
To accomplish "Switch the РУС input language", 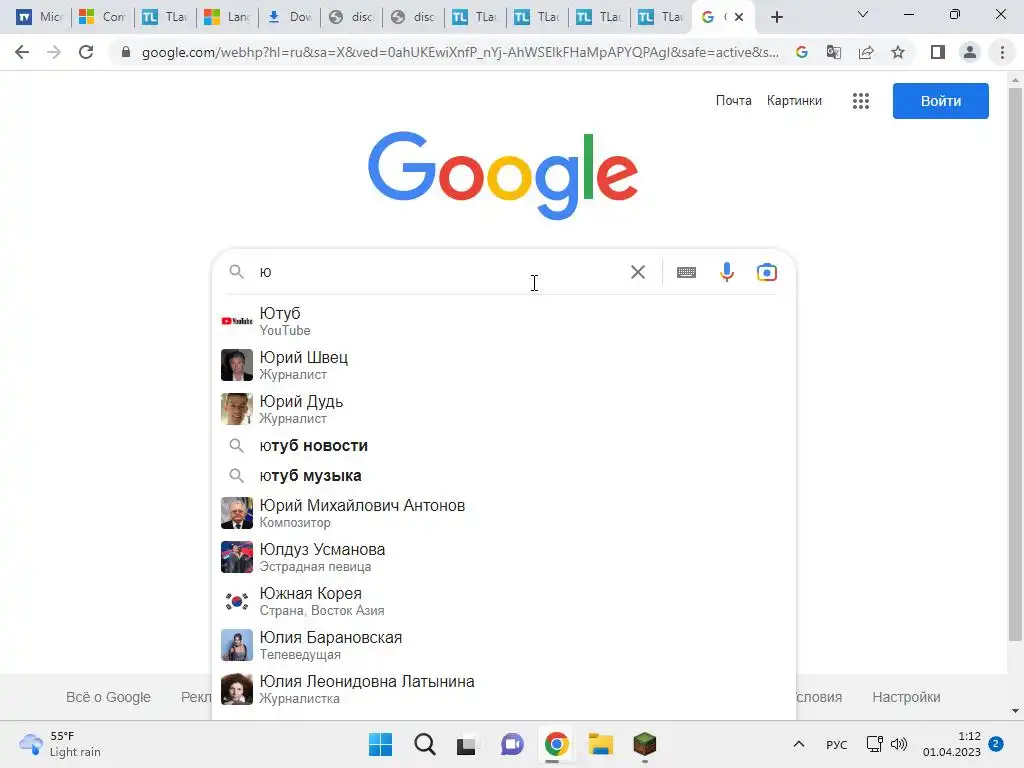I will [x=837, y=744].
